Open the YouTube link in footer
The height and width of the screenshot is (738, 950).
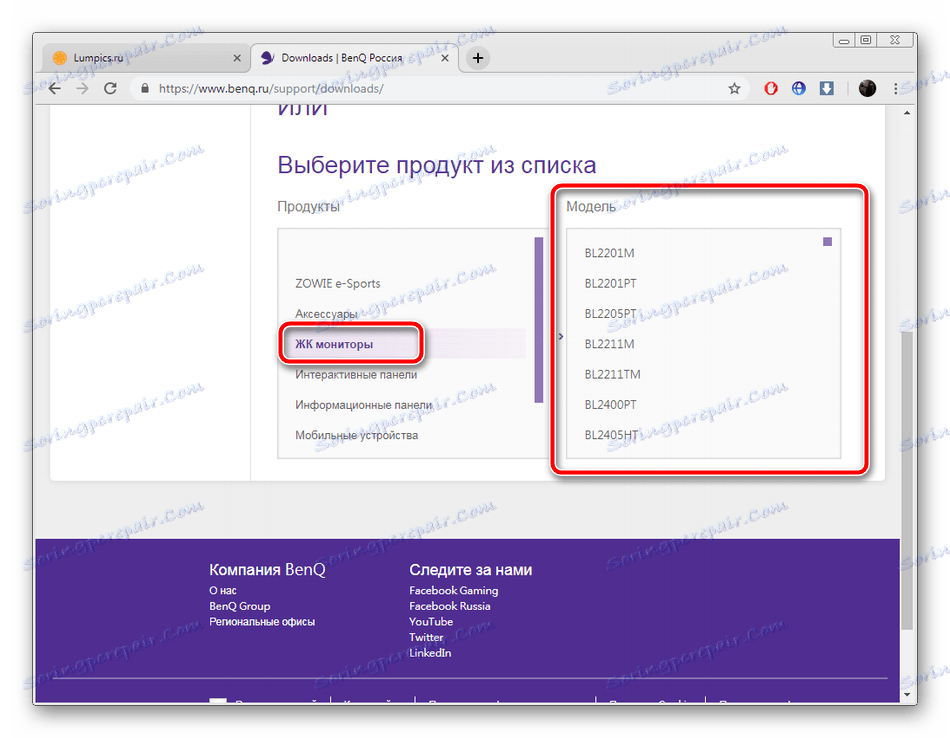click(430, 621)
